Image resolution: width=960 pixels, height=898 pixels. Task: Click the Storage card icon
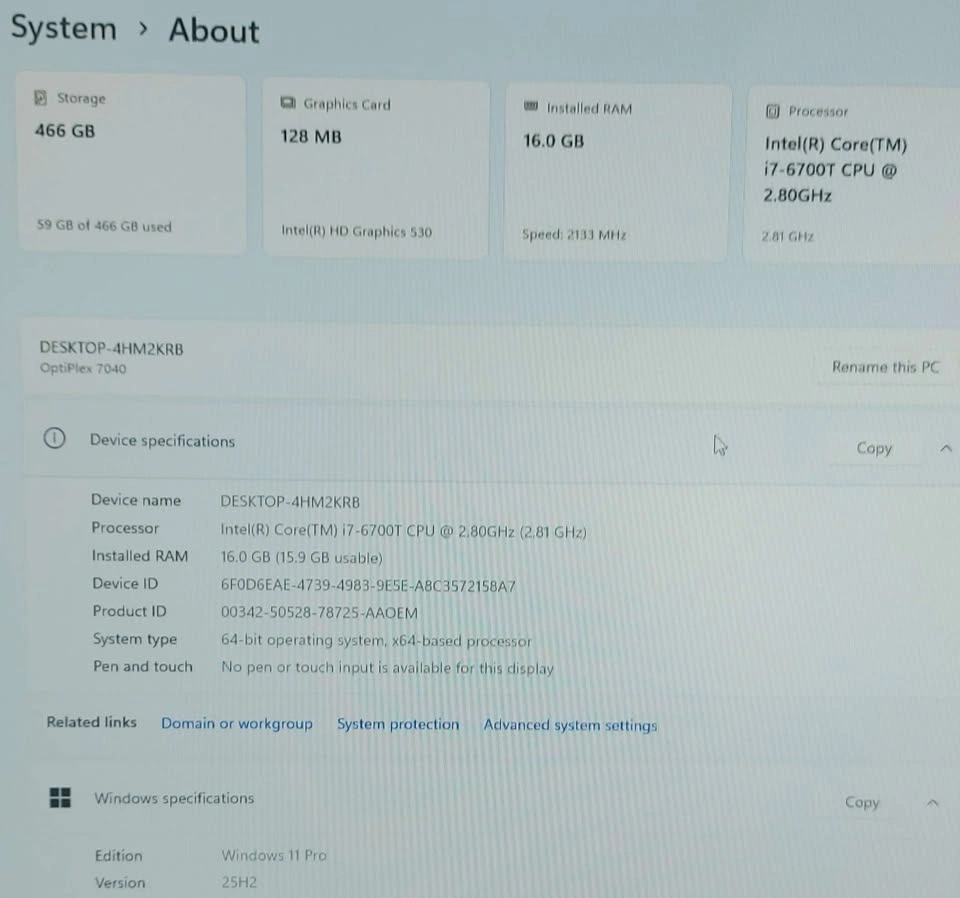[x=40, y=98]
